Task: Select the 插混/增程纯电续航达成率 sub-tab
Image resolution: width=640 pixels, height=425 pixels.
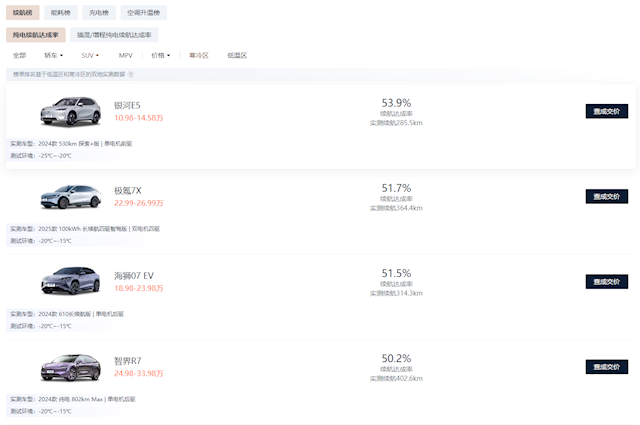Action: tap(114, 35)
